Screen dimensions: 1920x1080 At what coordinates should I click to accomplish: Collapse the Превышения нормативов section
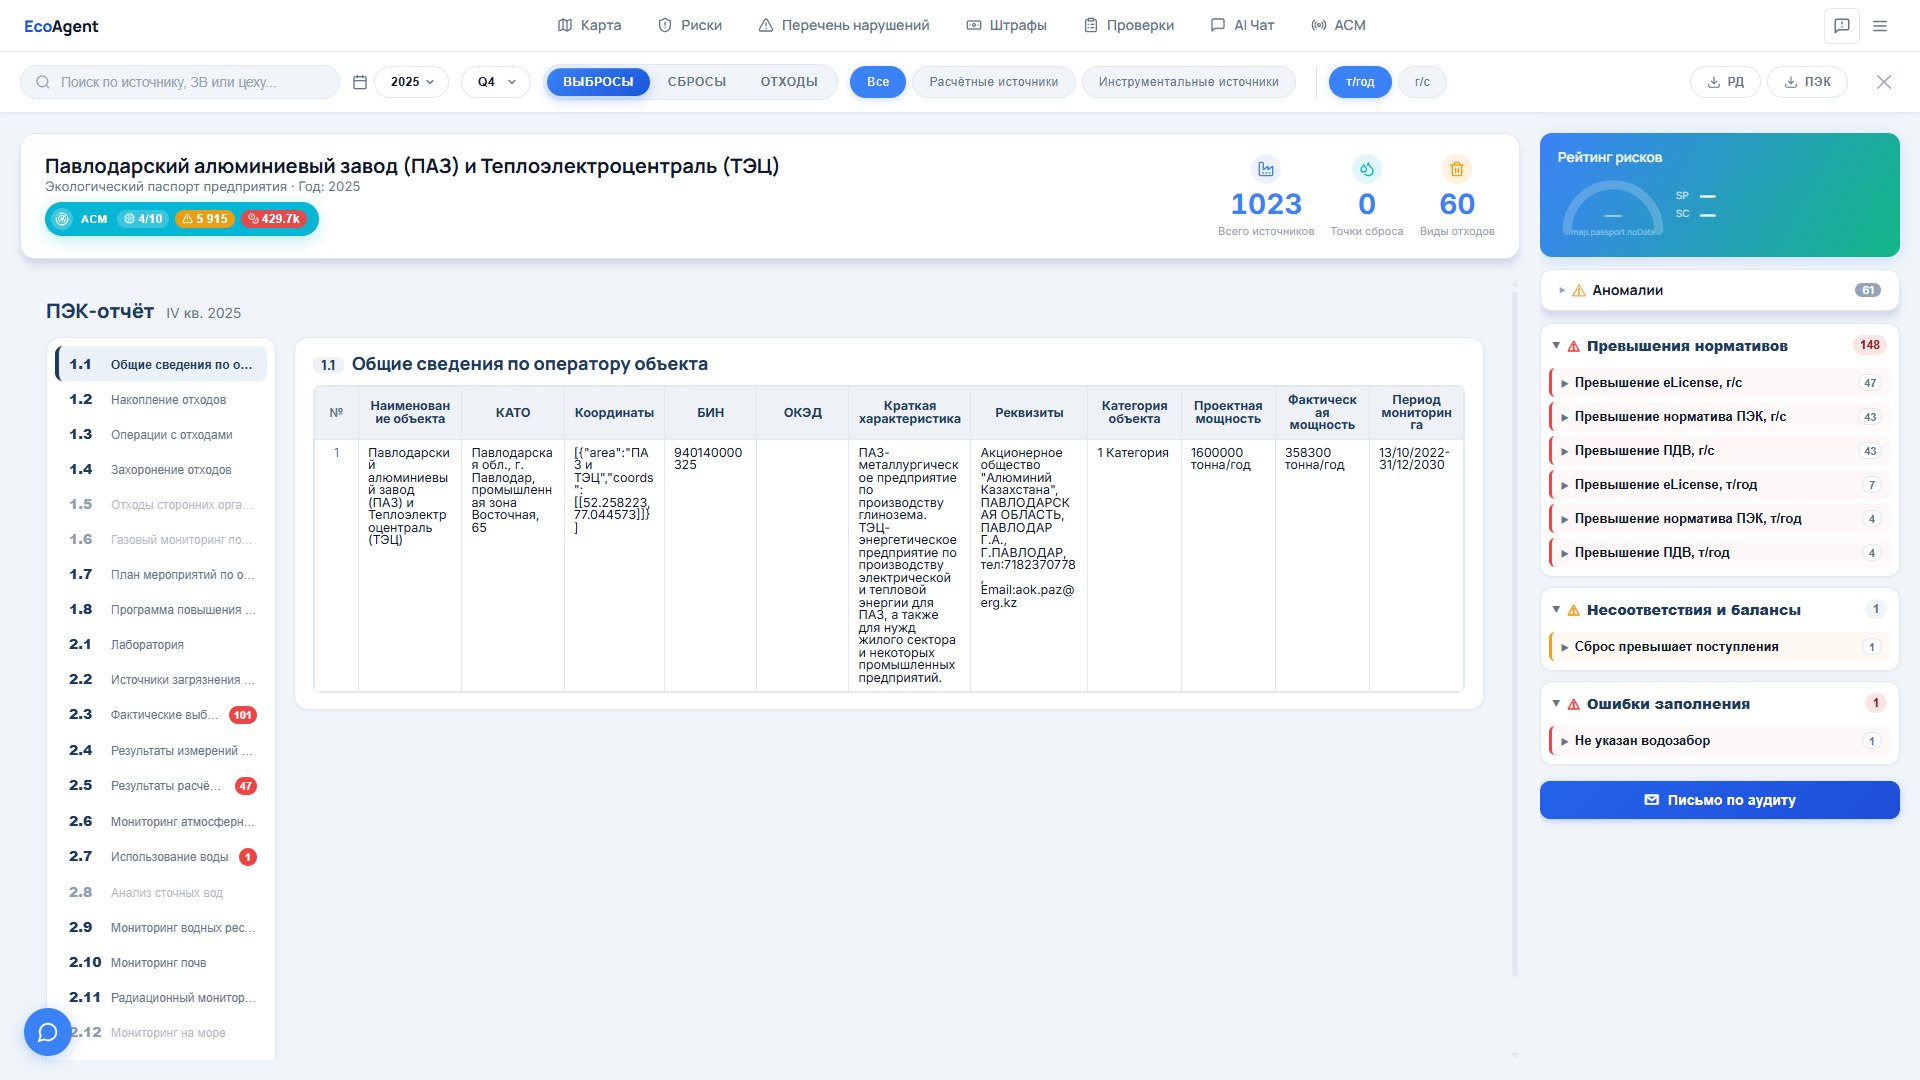[x=1720, y=346]
